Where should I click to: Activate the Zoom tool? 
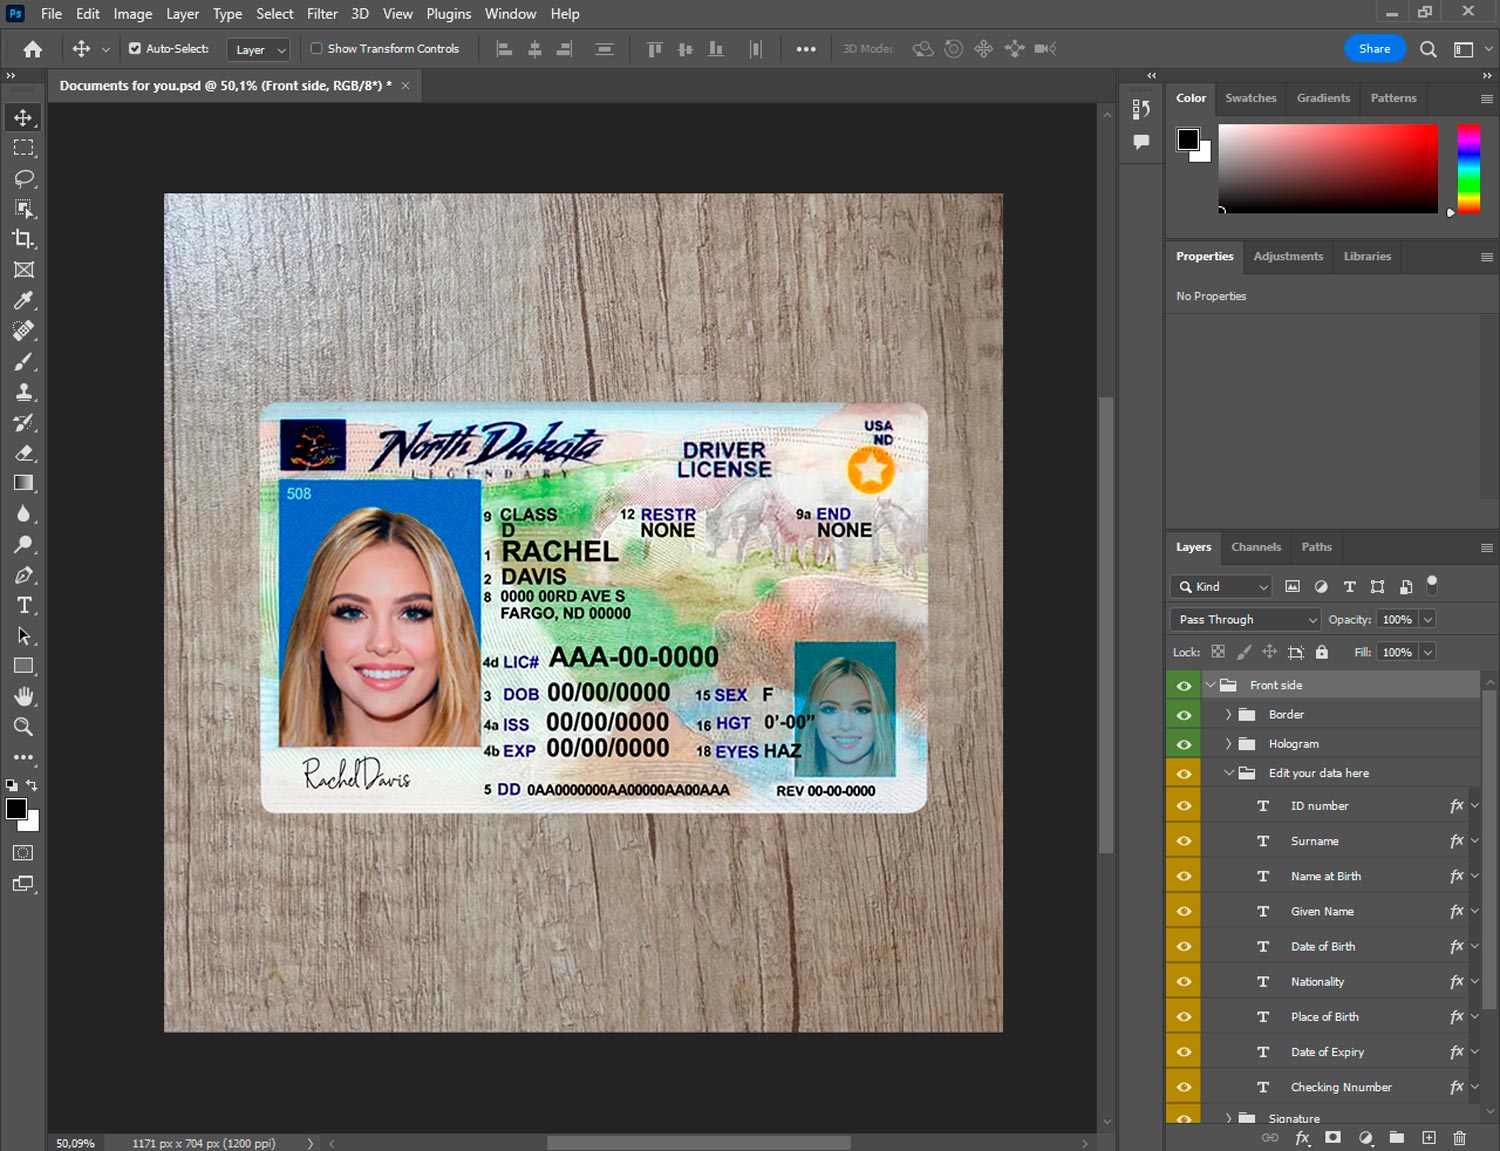coord(24,727)
